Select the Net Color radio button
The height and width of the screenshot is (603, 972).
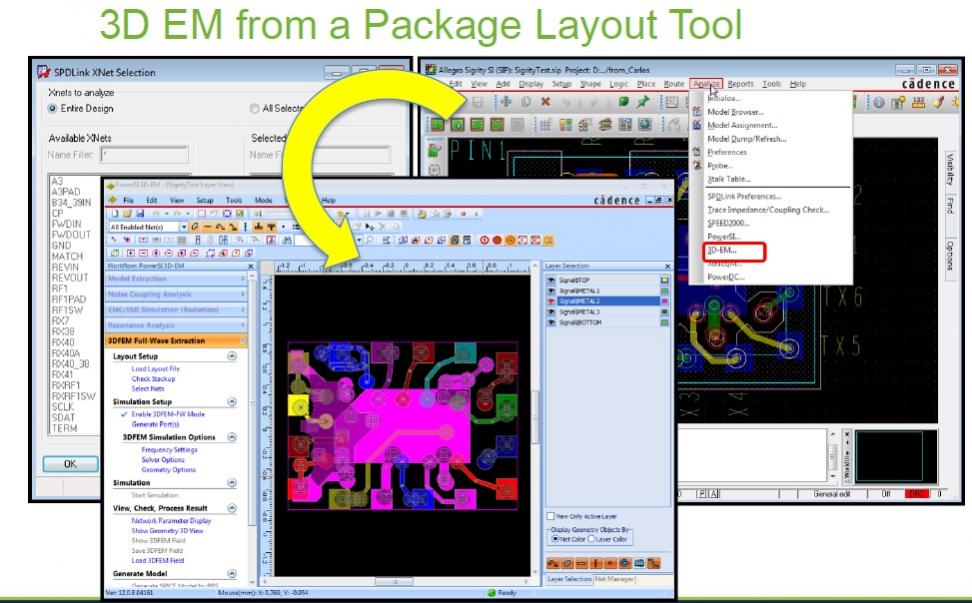click(555, 539)
